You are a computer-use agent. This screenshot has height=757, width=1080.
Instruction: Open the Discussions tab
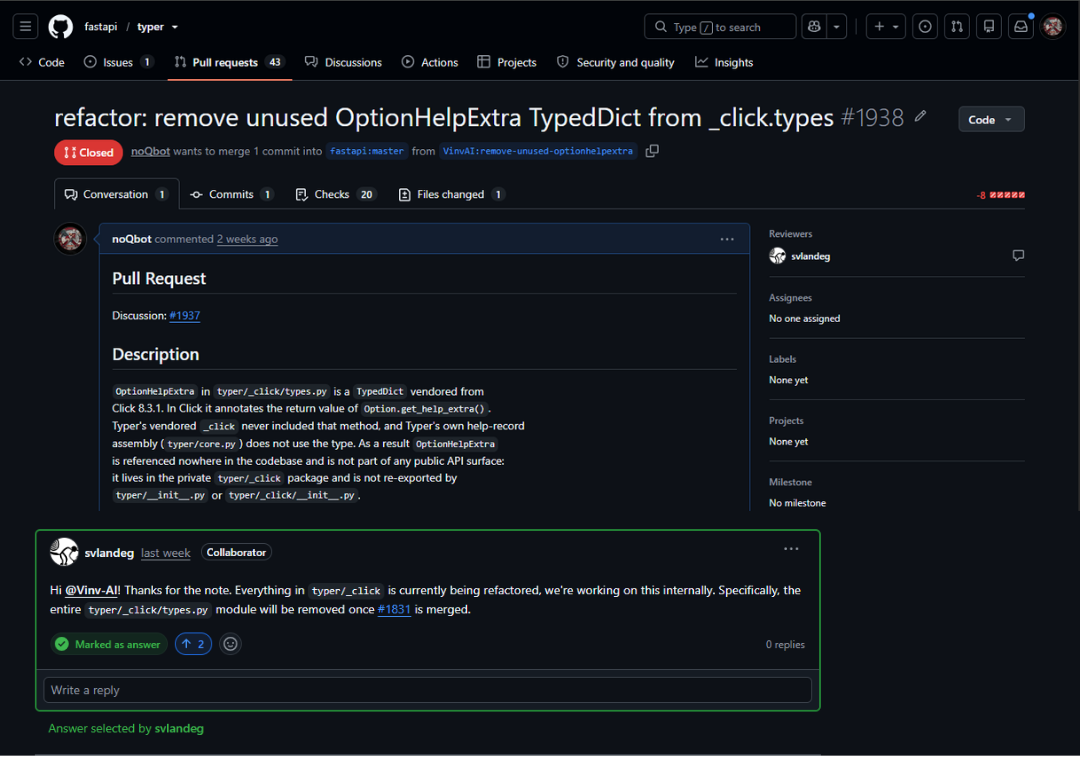[x=343, y=63]
